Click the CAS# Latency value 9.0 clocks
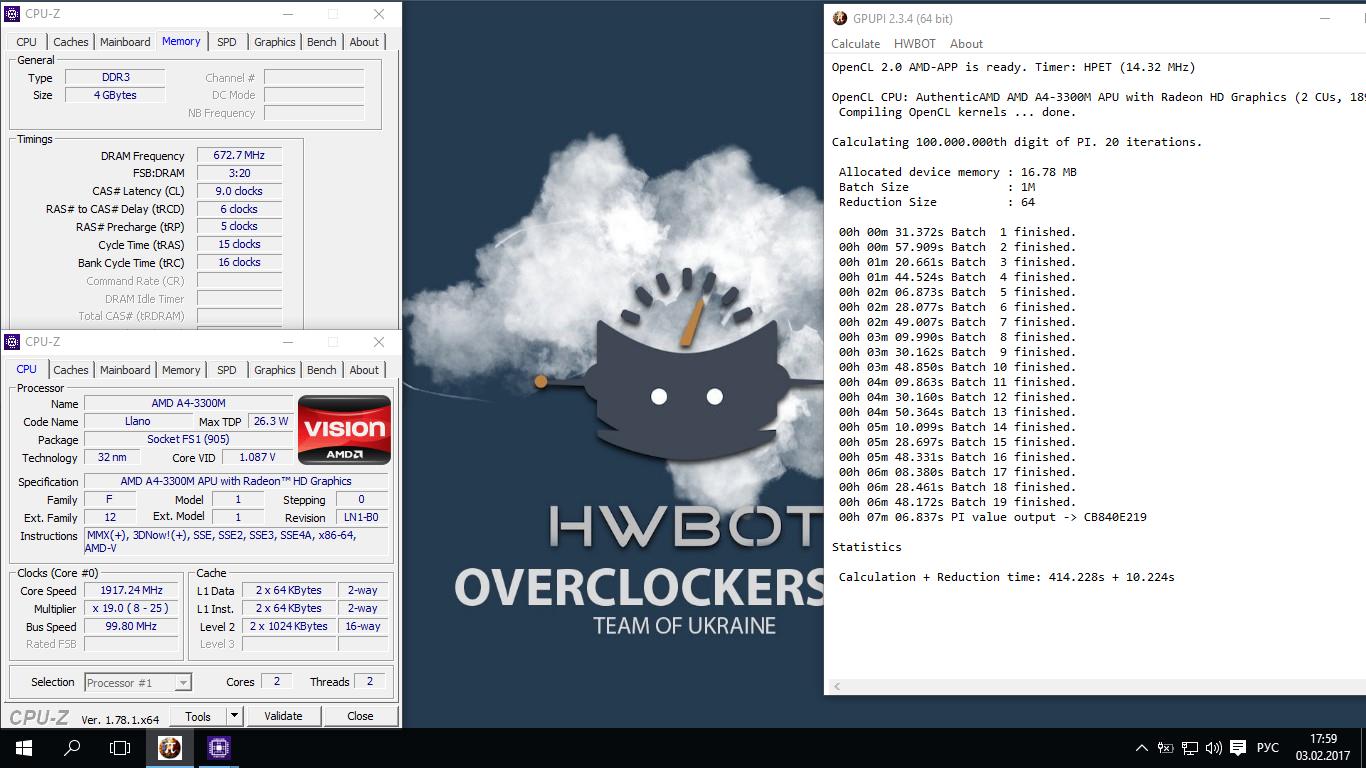This screenshot has width=1366, height=768. point(239,191)
